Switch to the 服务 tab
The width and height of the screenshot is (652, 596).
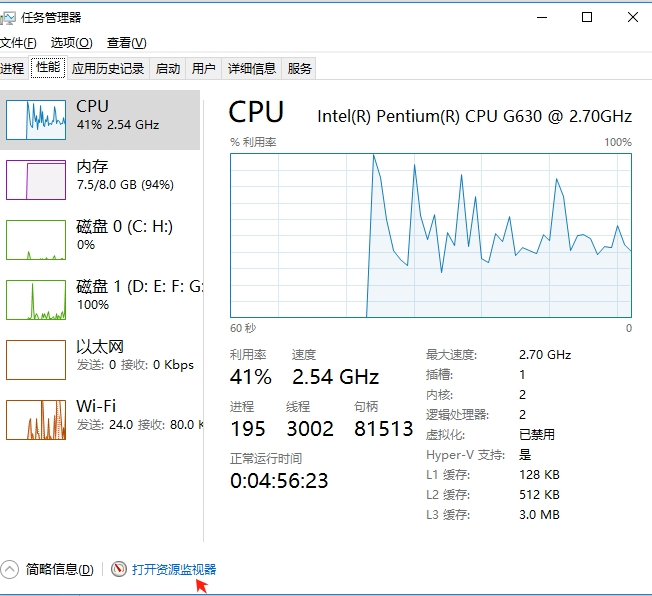[299, 68]
